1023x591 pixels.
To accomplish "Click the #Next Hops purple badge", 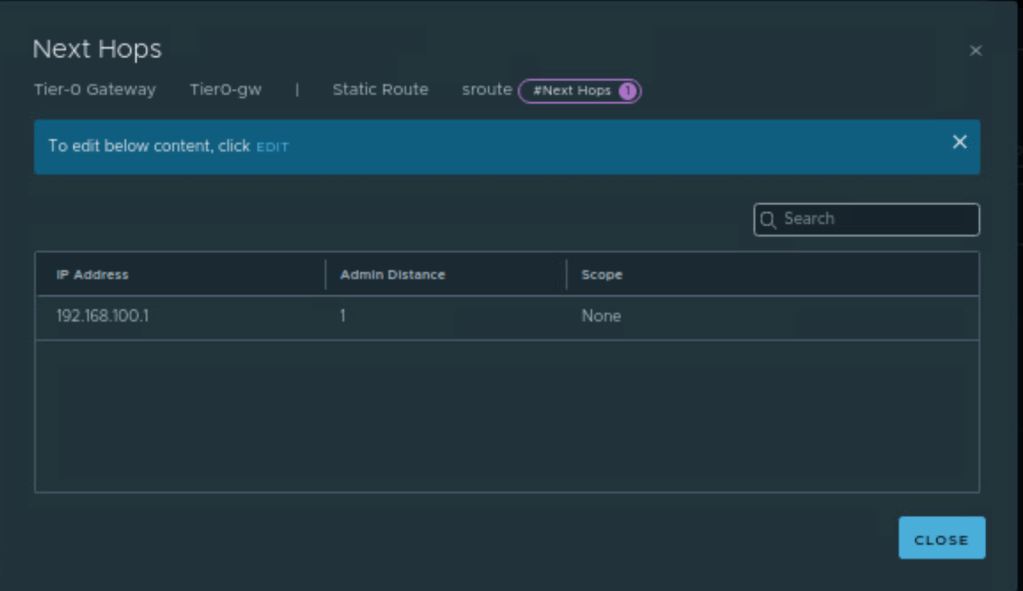I will (x=571, y=91).
